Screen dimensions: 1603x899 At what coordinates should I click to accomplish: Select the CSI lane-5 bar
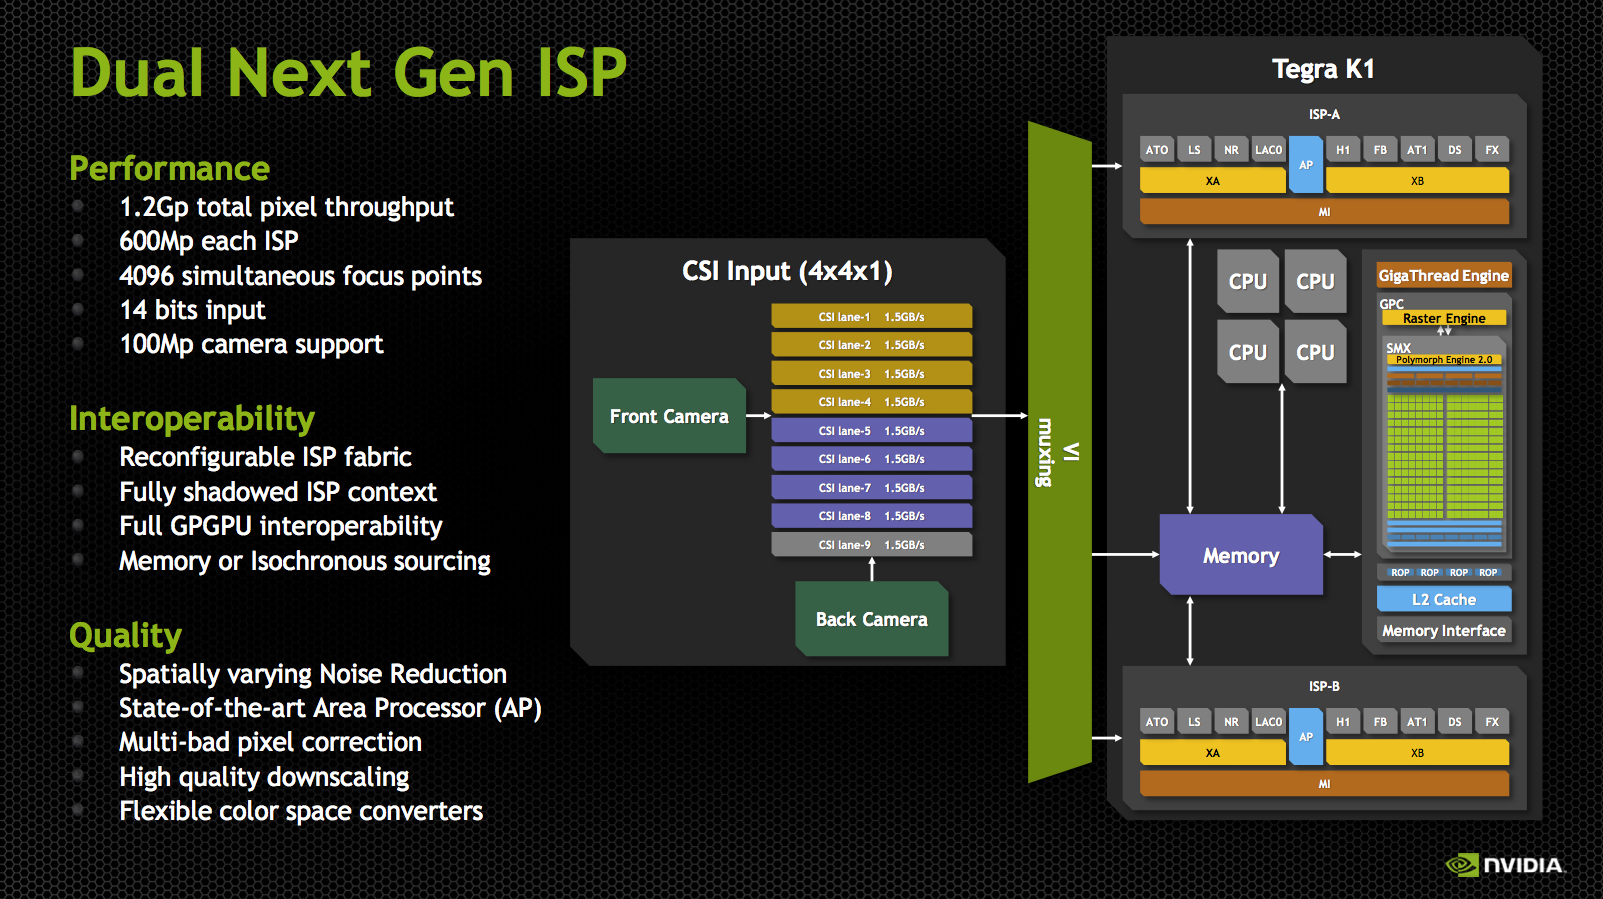tap(871, 431)
